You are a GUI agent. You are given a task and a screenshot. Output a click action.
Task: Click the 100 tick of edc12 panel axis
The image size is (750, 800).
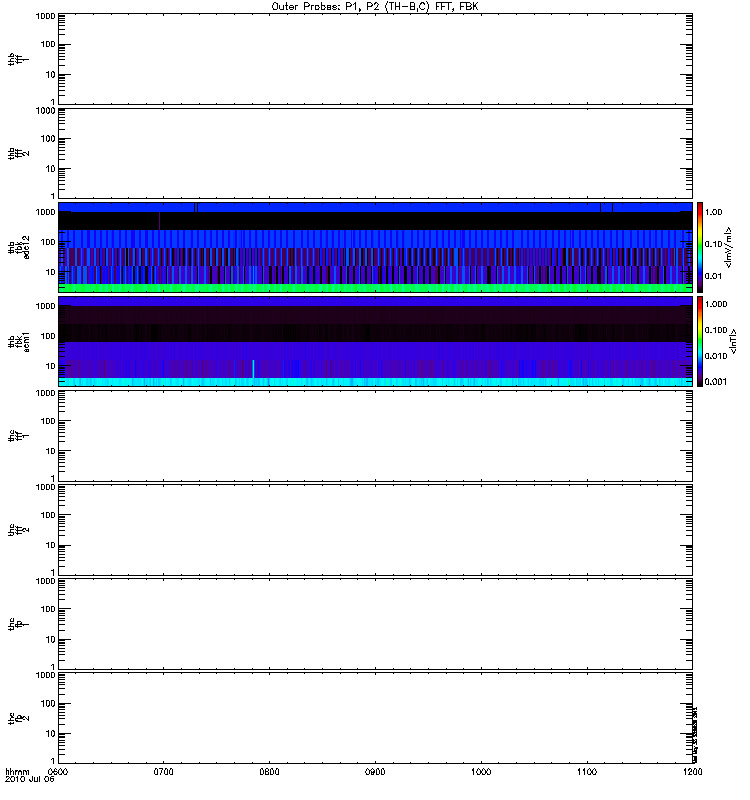point(48,242)
